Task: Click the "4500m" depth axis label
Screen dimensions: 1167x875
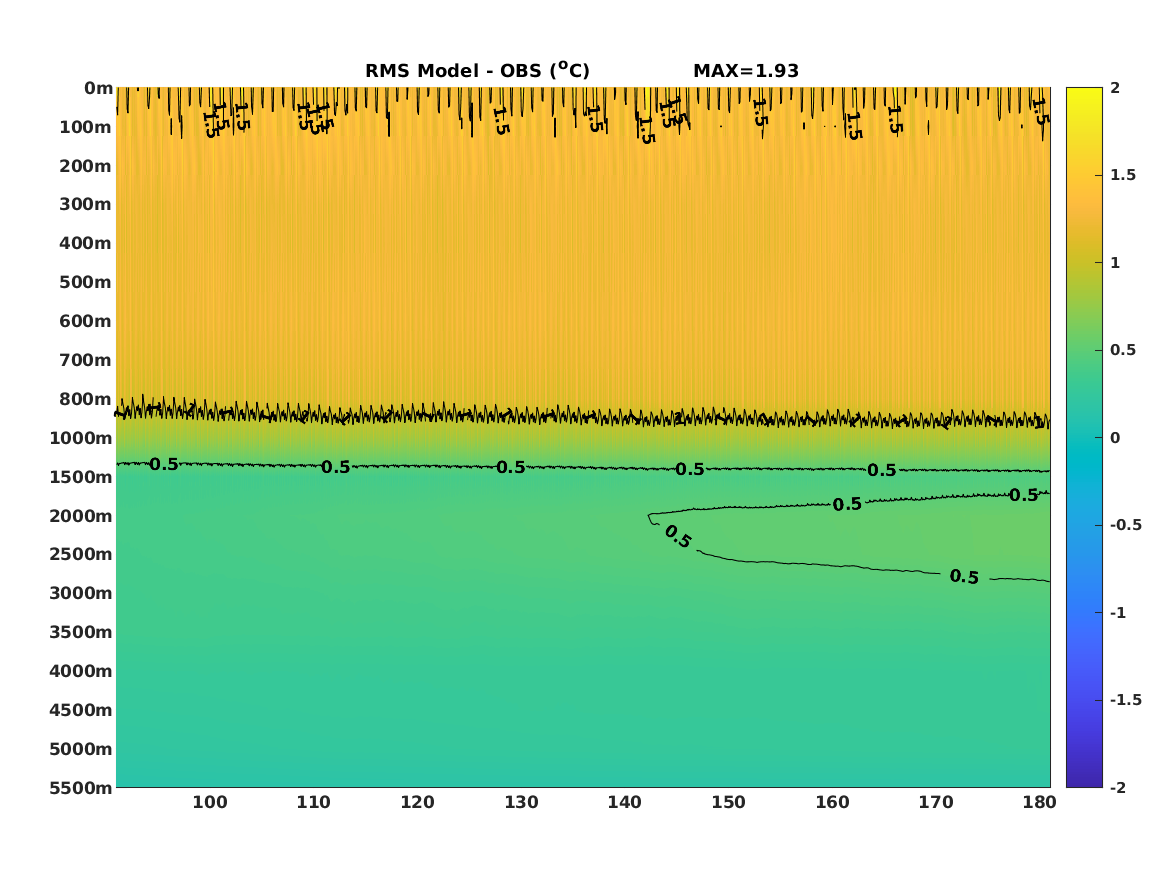Action: pyautogui.click(x=81, y=710)
